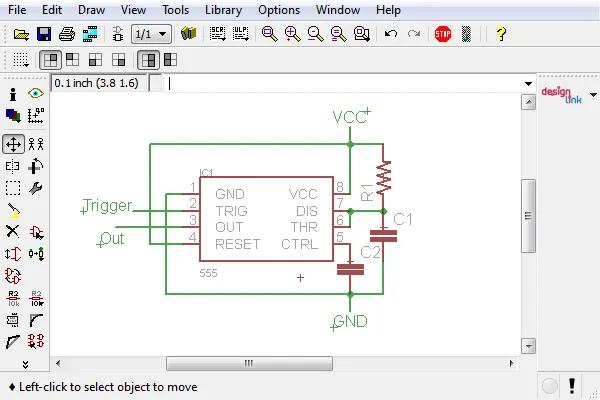
Task: Expand more tools double chevron
Action: tap(25, 364)
